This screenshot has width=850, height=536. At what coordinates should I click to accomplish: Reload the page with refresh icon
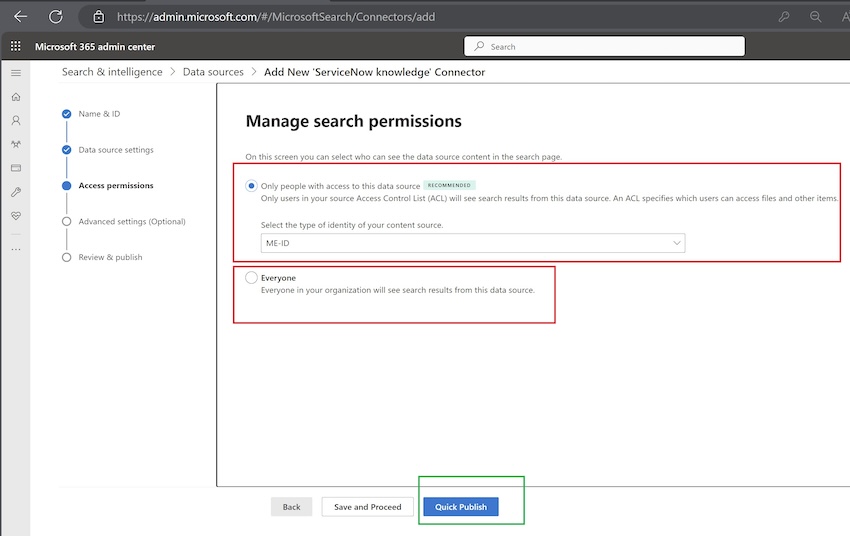[55, 17]
